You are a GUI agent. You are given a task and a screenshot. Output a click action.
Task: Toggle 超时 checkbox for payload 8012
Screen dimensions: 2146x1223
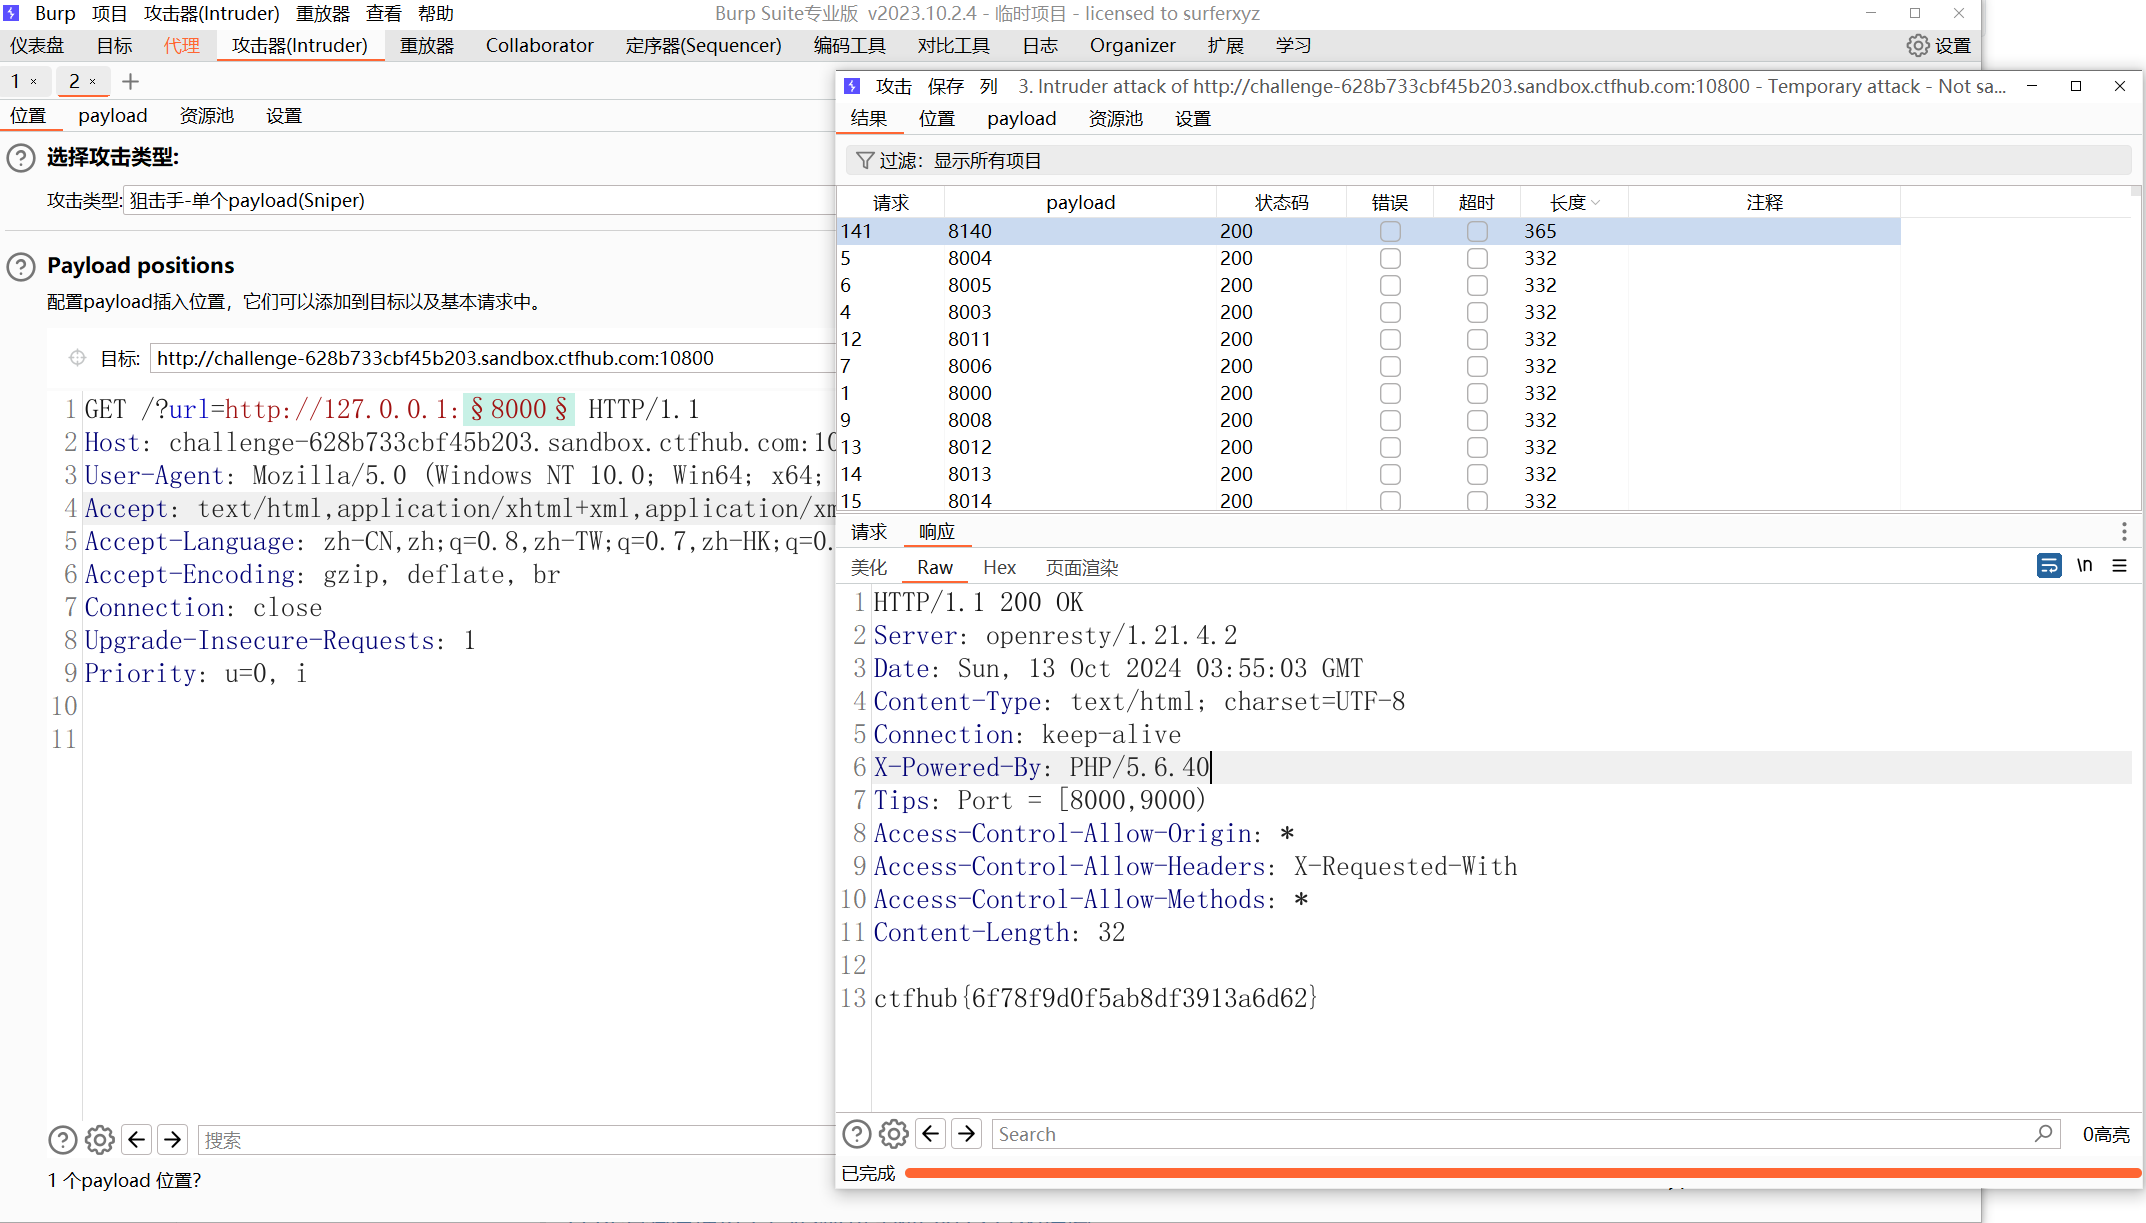1477,447
